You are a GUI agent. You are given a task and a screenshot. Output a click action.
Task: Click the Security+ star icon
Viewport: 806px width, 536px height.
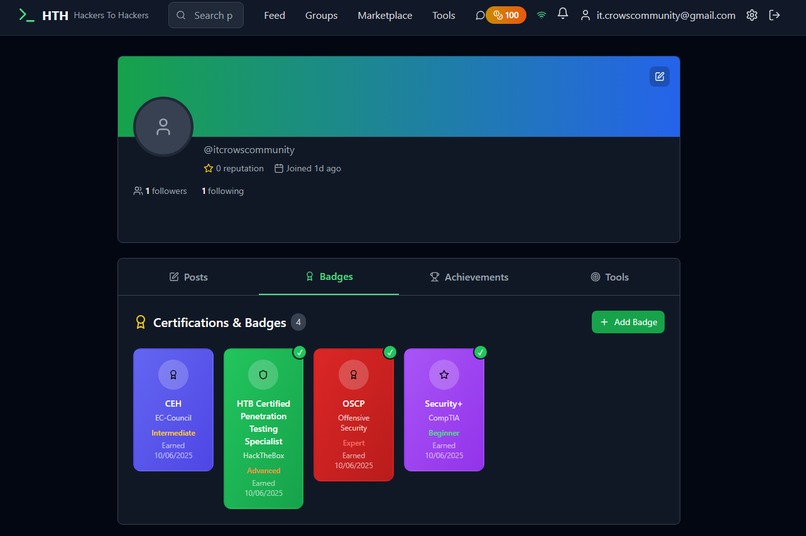pyautogui.click(x=444, y=375)
